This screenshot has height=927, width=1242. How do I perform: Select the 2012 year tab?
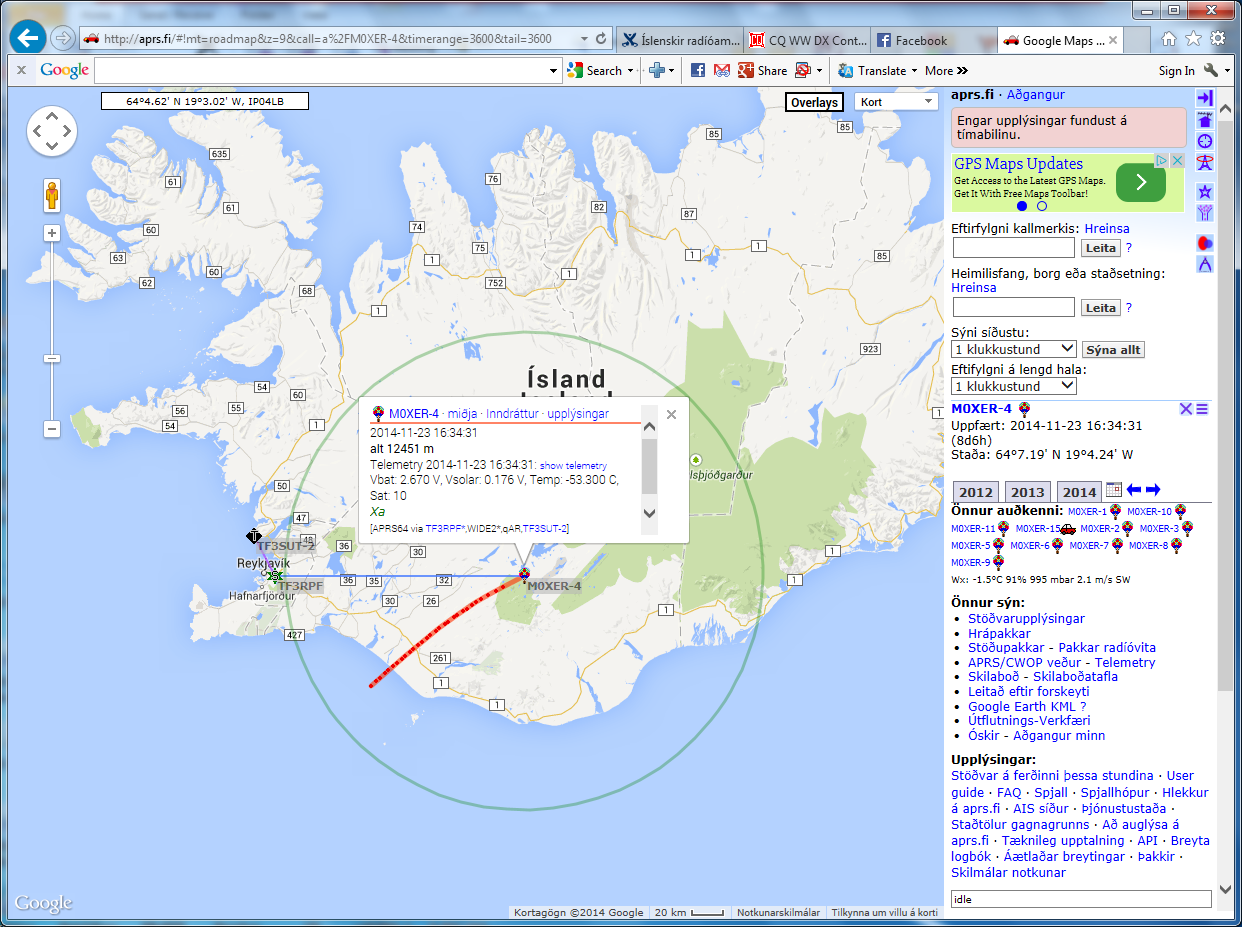tap(976, 492)
